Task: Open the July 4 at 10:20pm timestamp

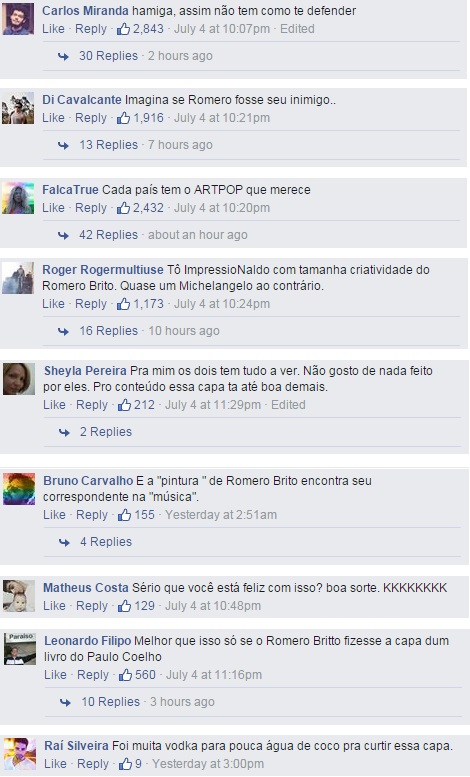Action: tap(222, 208)
